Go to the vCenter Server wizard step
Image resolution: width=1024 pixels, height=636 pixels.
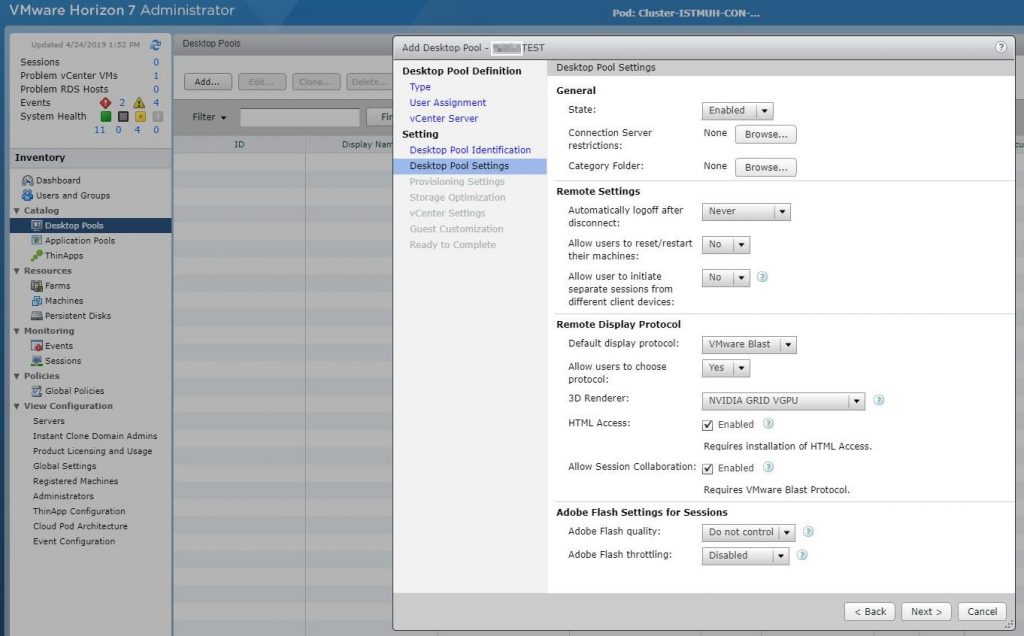pos(443,118)
